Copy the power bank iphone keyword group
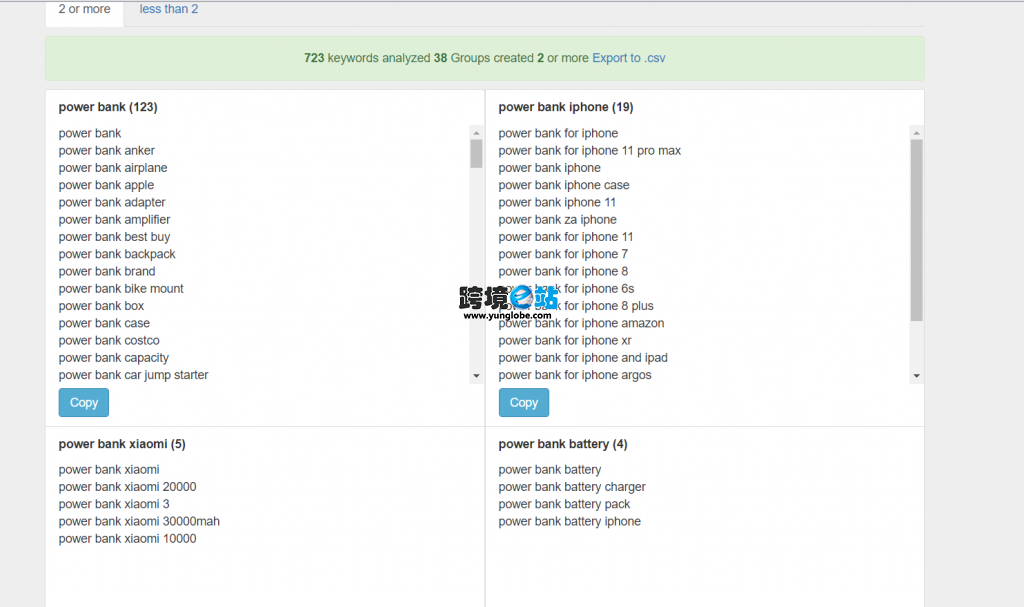1024x607 pixels. click(x=524, y=403)
